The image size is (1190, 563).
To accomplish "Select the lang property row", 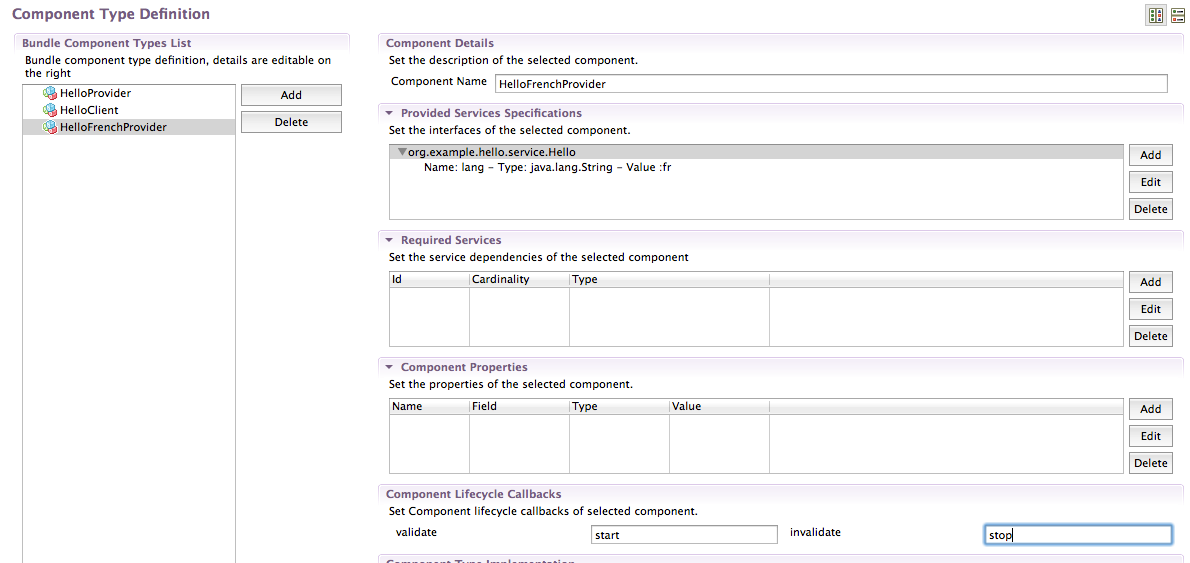I will [x=547, y=167].
